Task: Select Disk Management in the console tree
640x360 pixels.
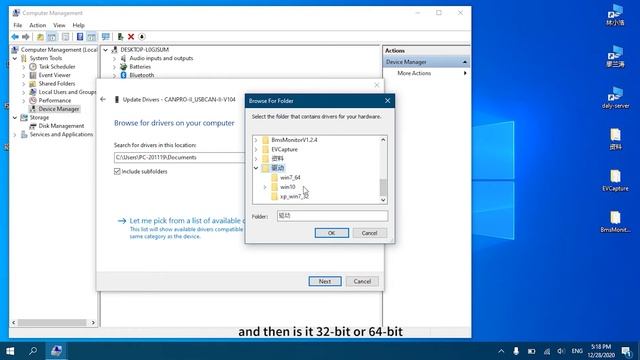Action: (61, 126)
